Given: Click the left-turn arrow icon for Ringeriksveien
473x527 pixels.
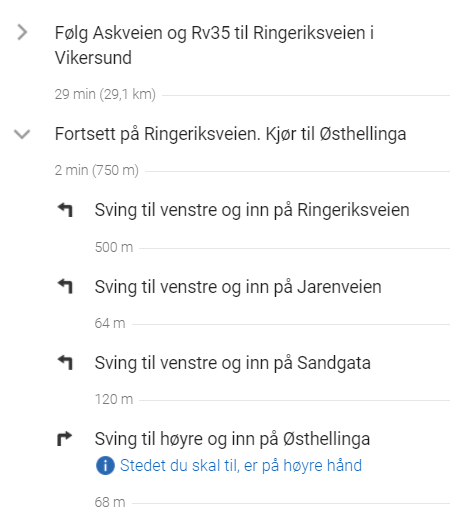Looking at the screenshot, I should tap(65, 210).
